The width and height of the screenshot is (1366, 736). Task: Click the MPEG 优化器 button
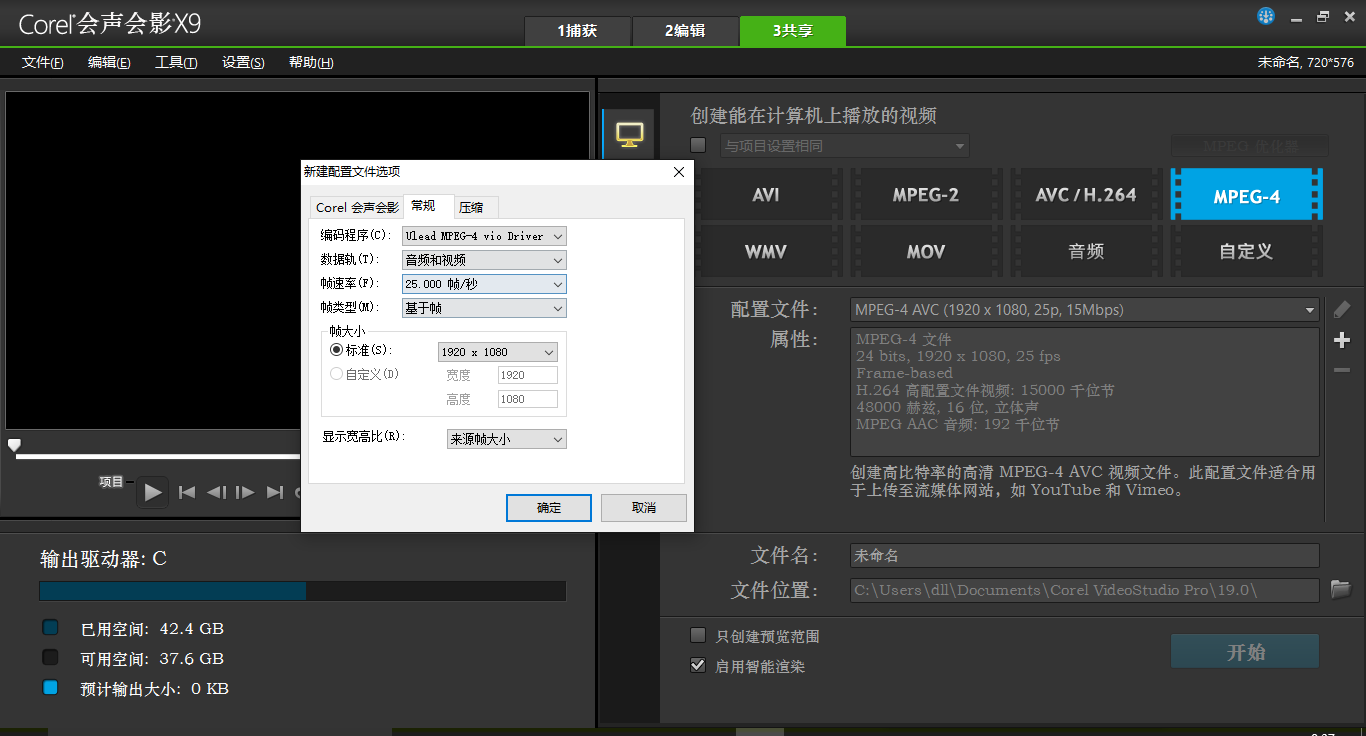[x=1250, y=146]
